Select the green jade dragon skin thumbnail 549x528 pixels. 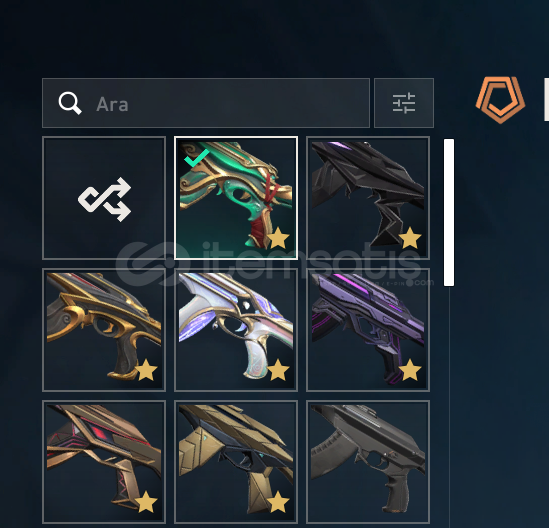236,198
